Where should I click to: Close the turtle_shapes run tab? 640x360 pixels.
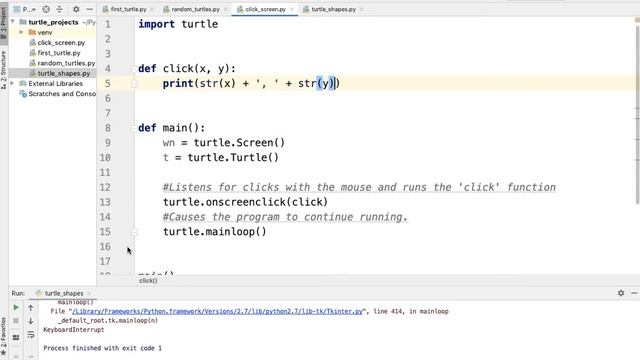(89, 293)
